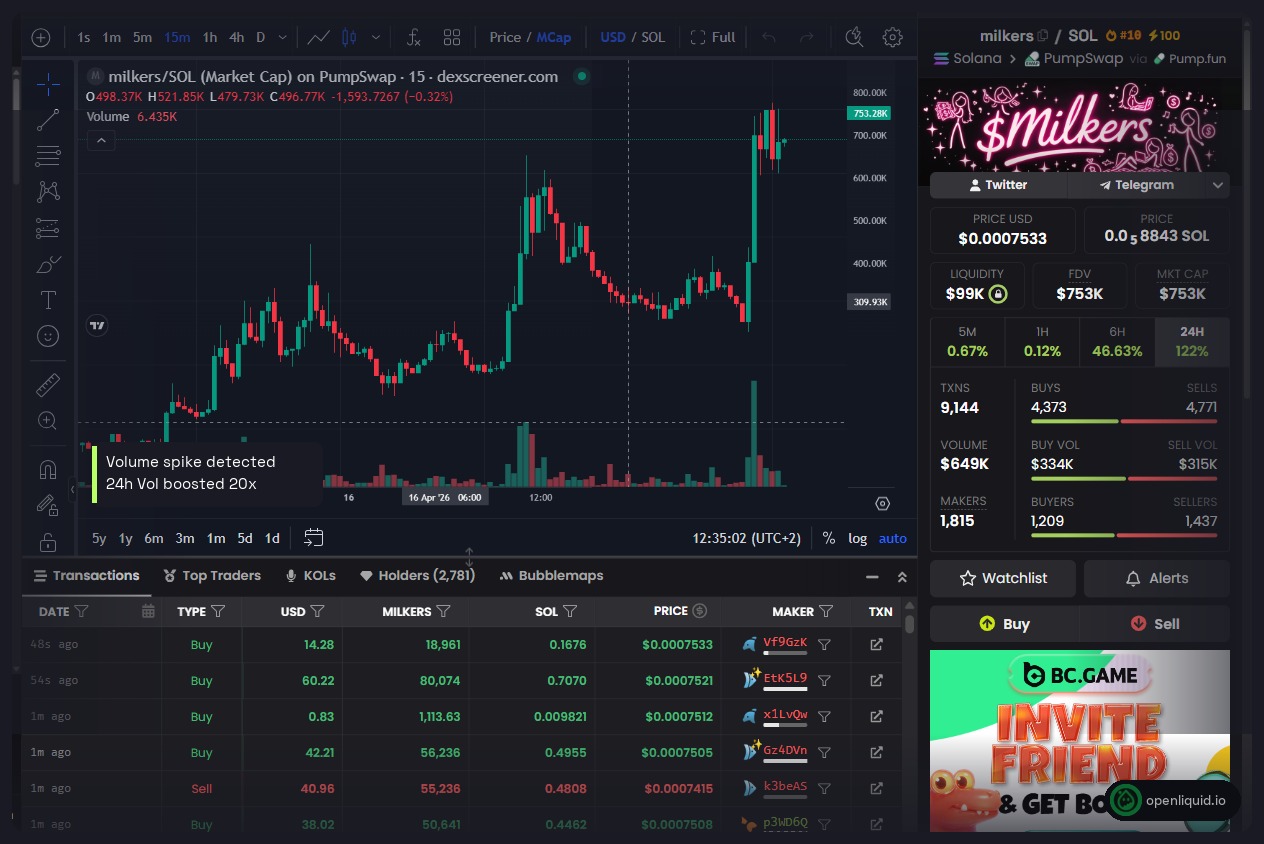Open the indicators fx panel
Screen dimensions: 1264x844
[x=413, y=37]
